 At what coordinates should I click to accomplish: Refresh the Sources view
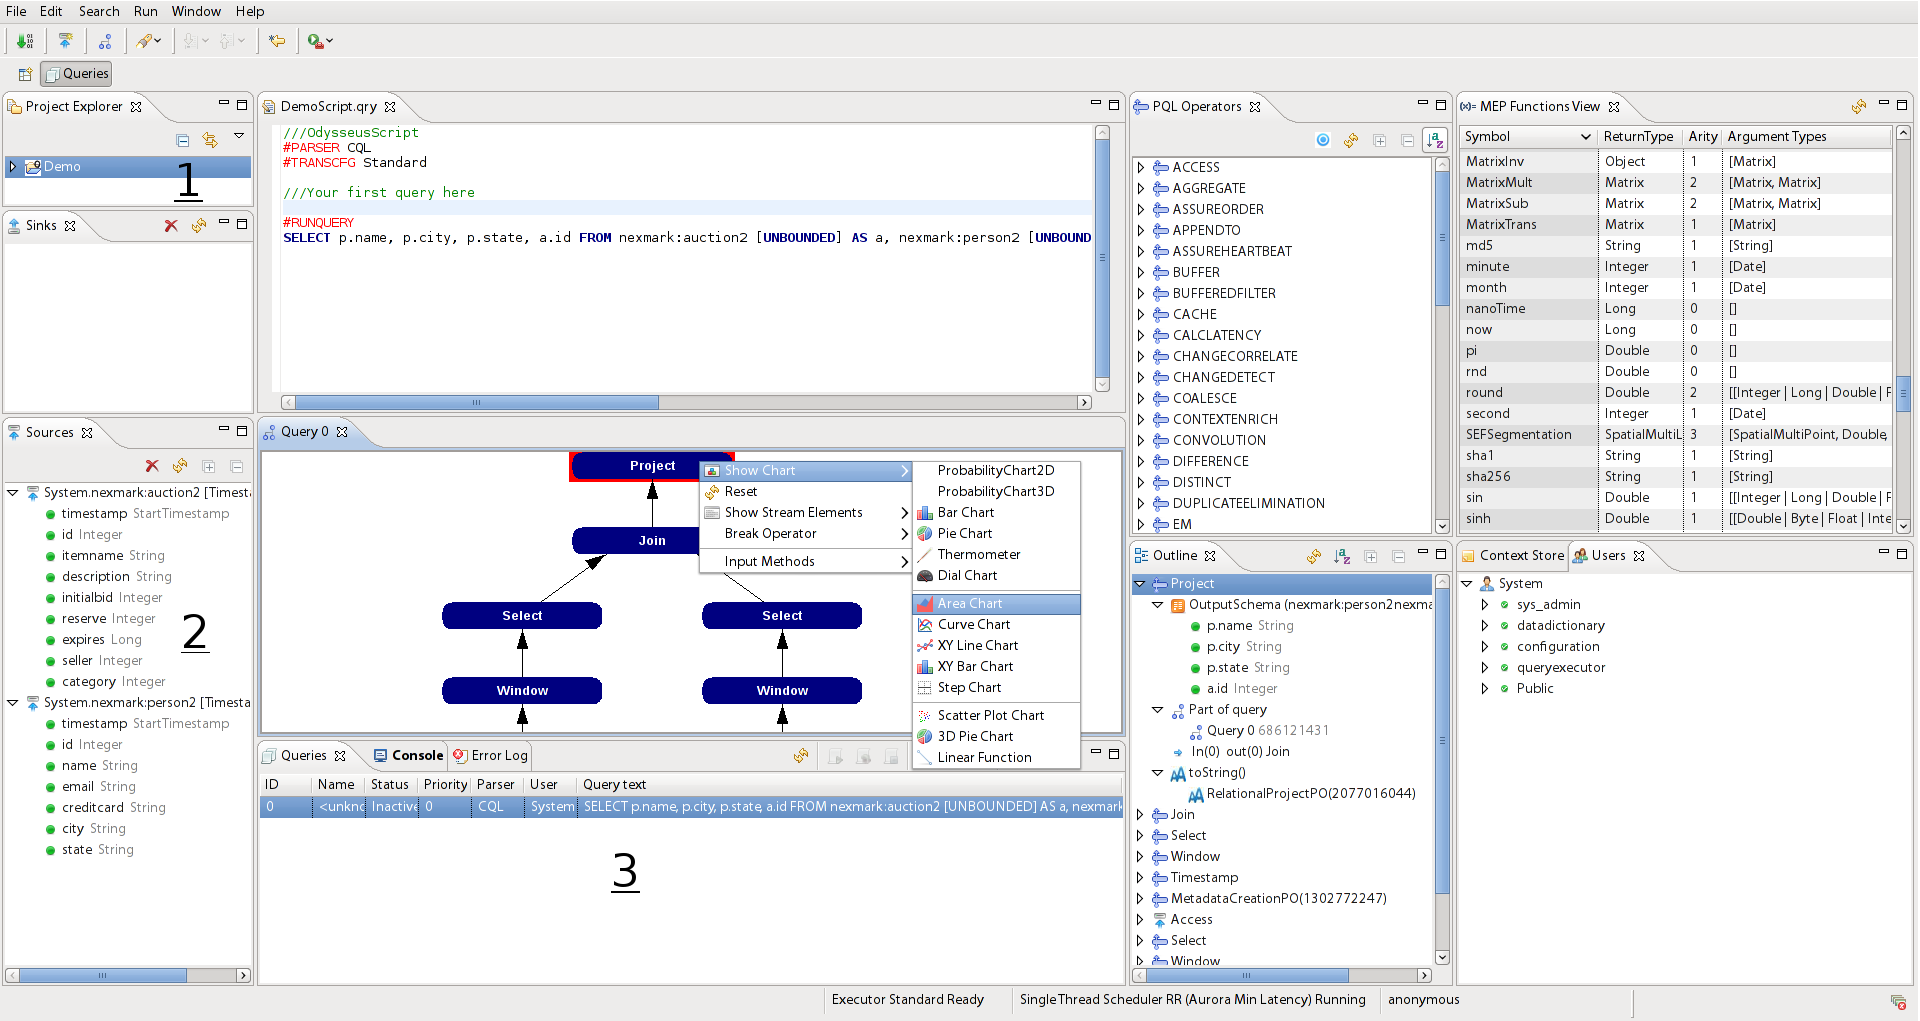pyautogui.click(x=180, y=466)
